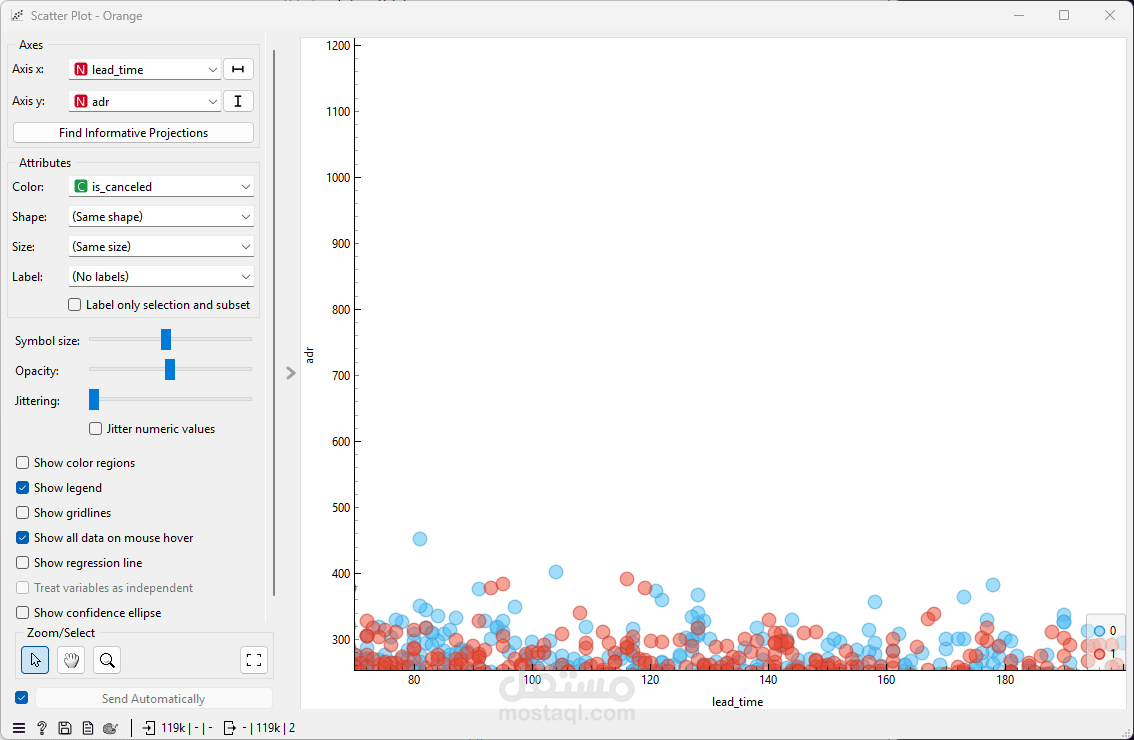Image resolution: width=1134 pixels, height=740 pixels.
Task: Open the report document icon
Action: point(88,728)
